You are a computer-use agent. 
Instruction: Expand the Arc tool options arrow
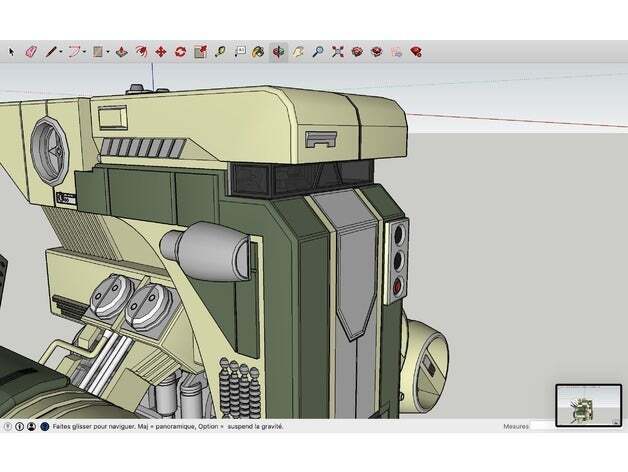pyautogui.click(x=85, y=50)
